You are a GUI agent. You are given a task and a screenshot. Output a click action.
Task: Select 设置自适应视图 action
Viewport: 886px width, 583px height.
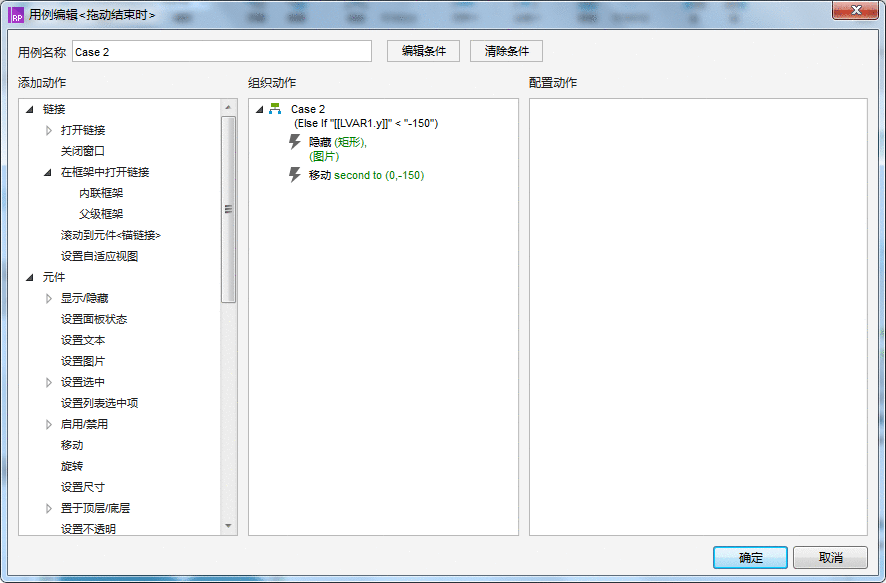[99, 256]
